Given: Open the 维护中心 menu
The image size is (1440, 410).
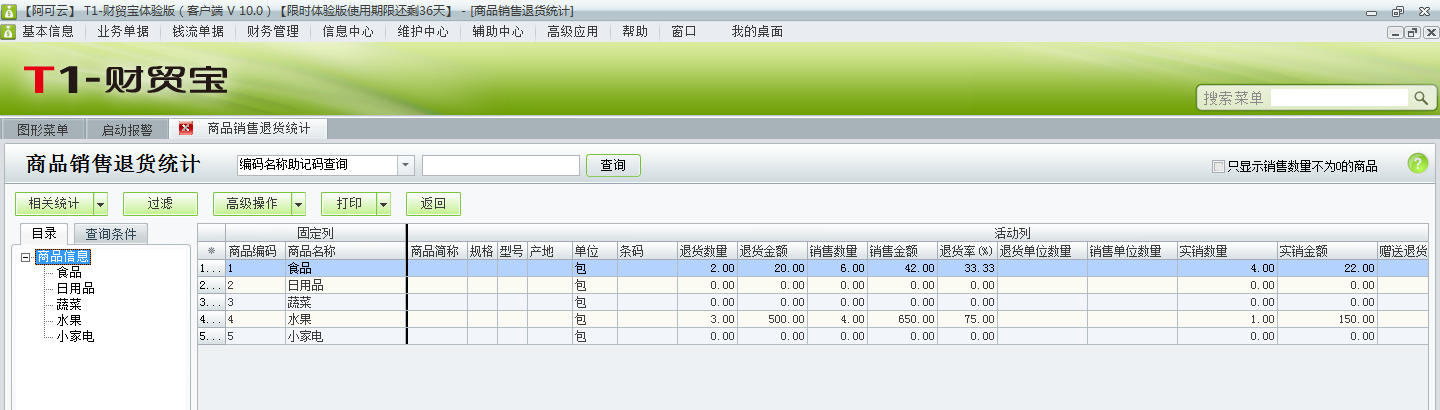Looking at the screenshot, I should [423, 31].
